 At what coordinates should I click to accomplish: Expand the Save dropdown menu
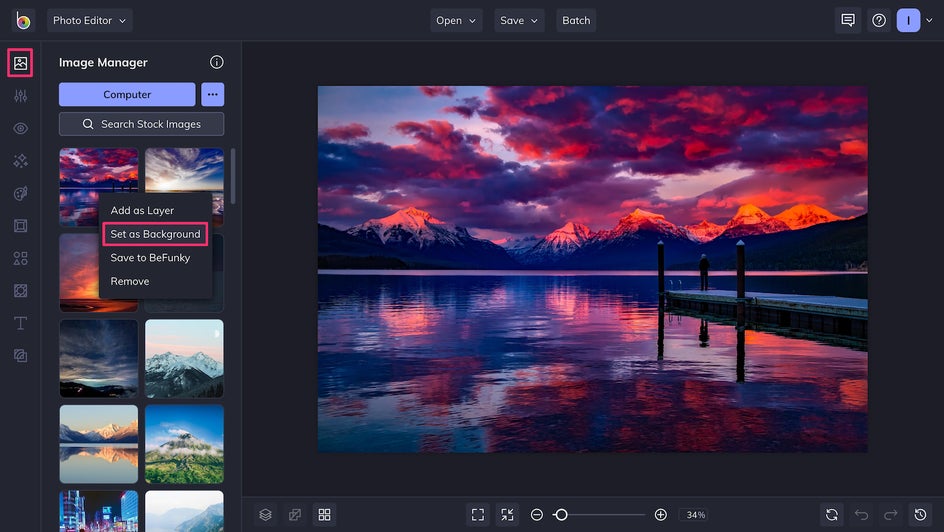[x=519, y=20]
